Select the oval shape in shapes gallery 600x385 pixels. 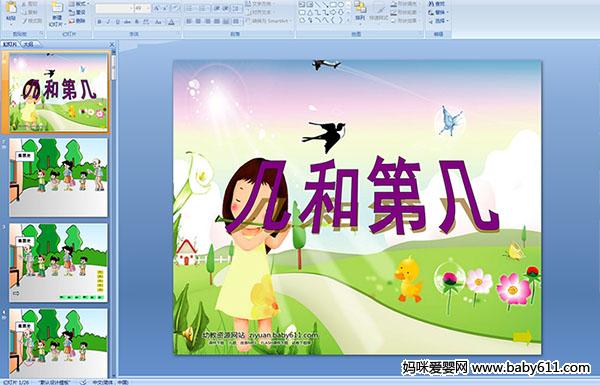coord(341,4)
